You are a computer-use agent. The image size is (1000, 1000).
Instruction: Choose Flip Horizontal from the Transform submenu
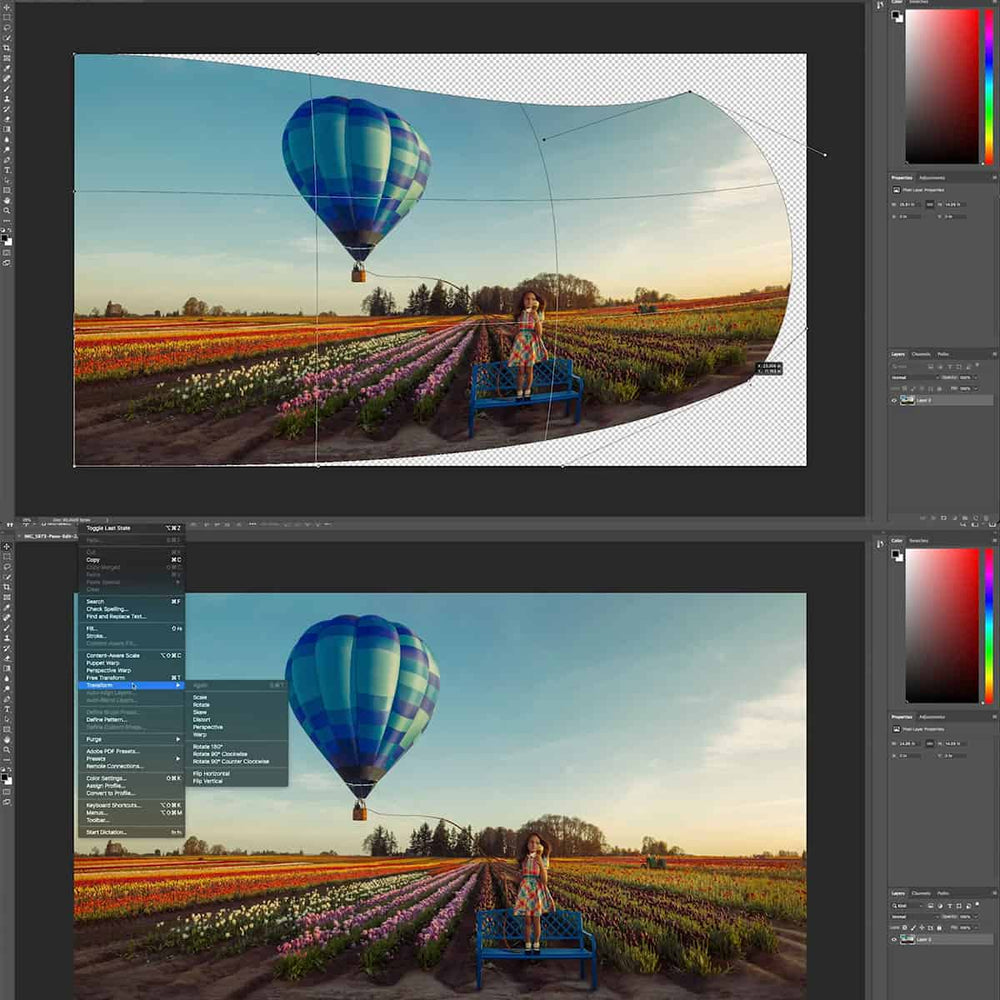point(211,773)
